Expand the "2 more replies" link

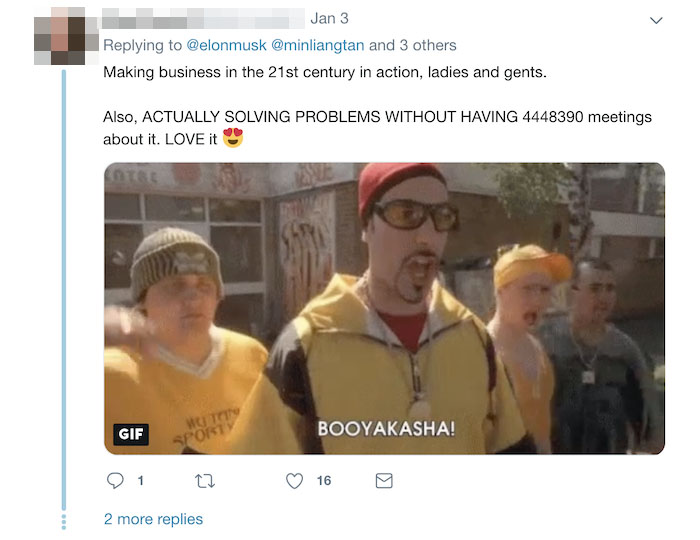[153, 519]
